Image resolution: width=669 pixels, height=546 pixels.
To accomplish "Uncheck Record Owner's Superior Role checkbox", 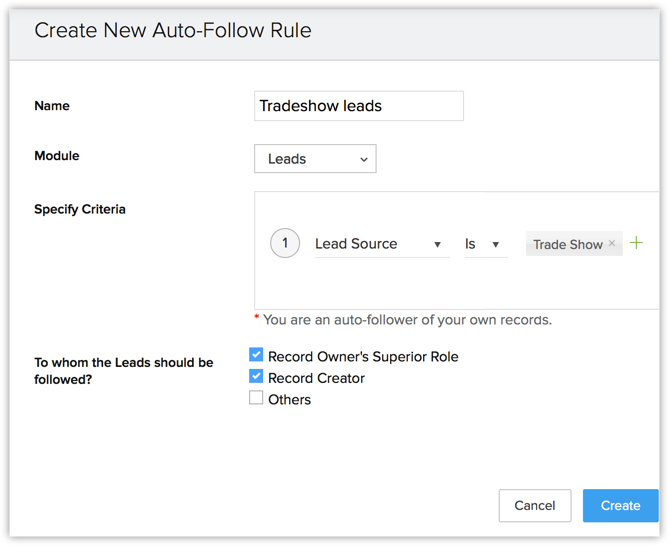I will [256, 355].
